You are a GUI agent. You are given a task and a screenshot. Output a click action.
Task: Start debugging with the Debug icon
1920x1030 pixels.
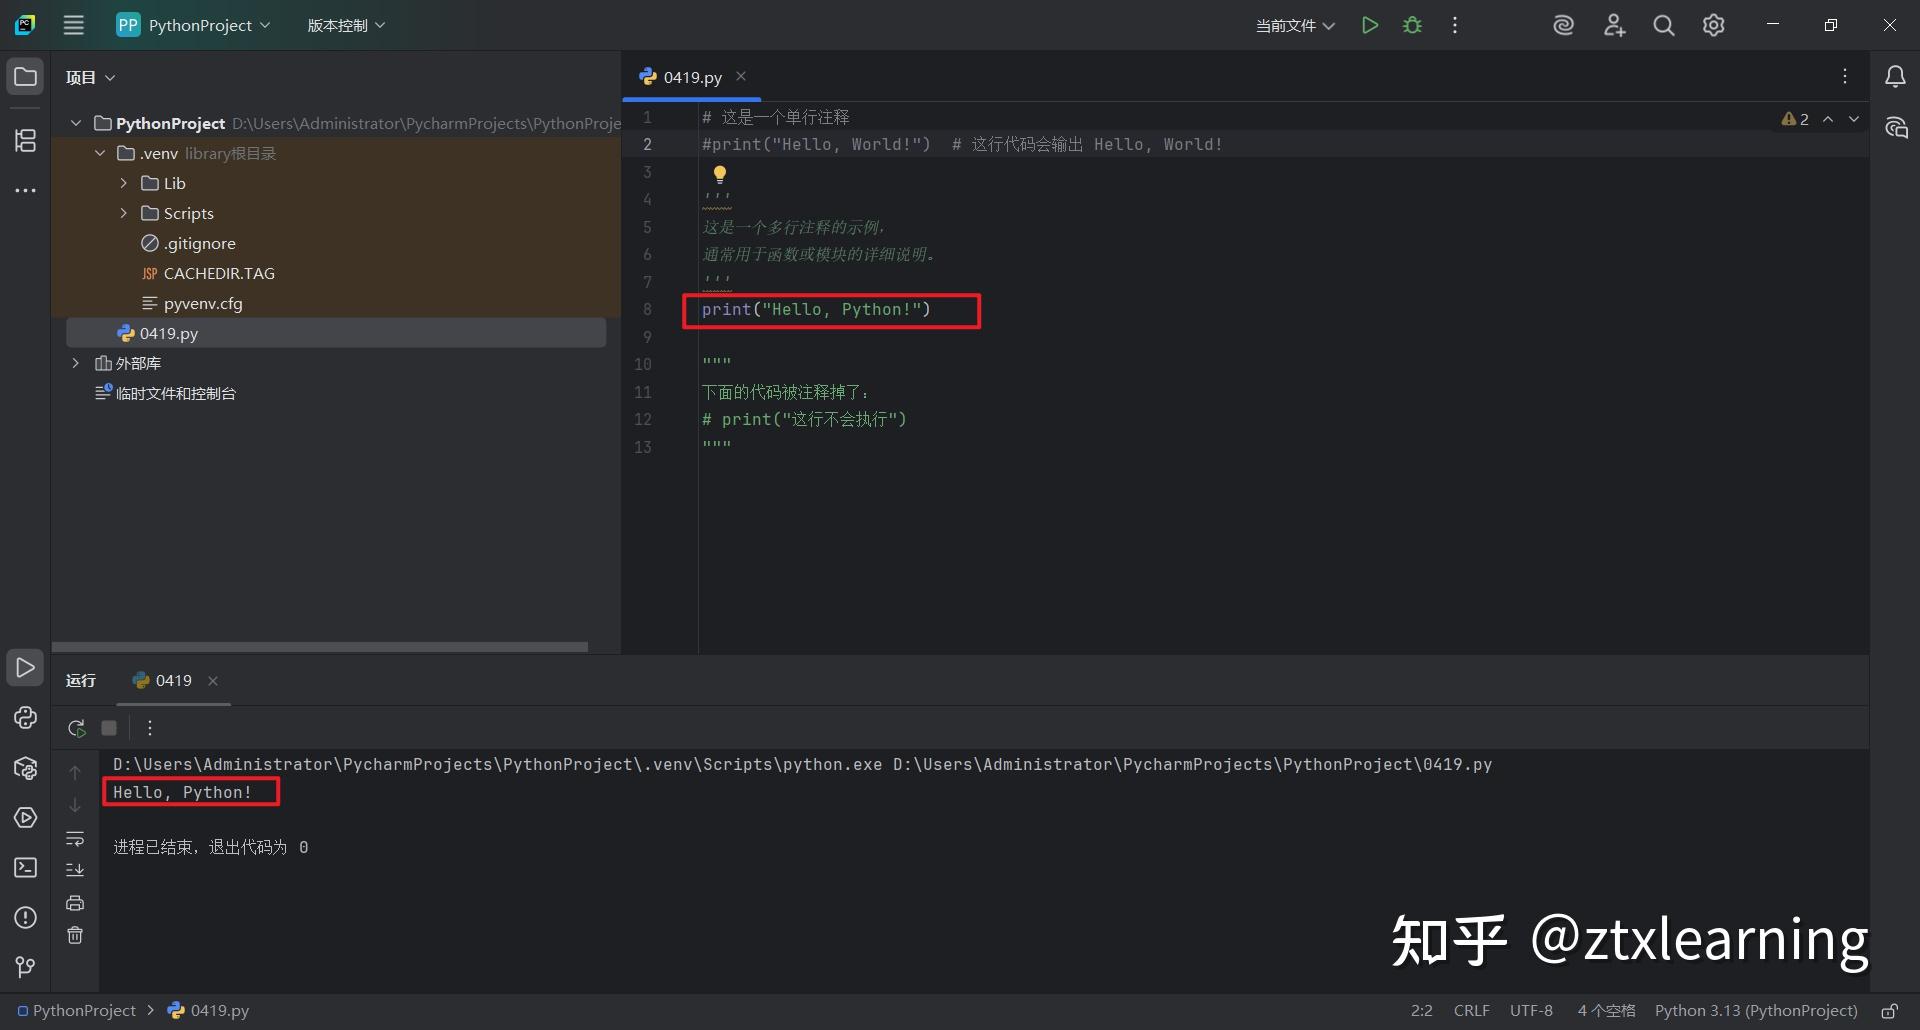[1412, 25]
